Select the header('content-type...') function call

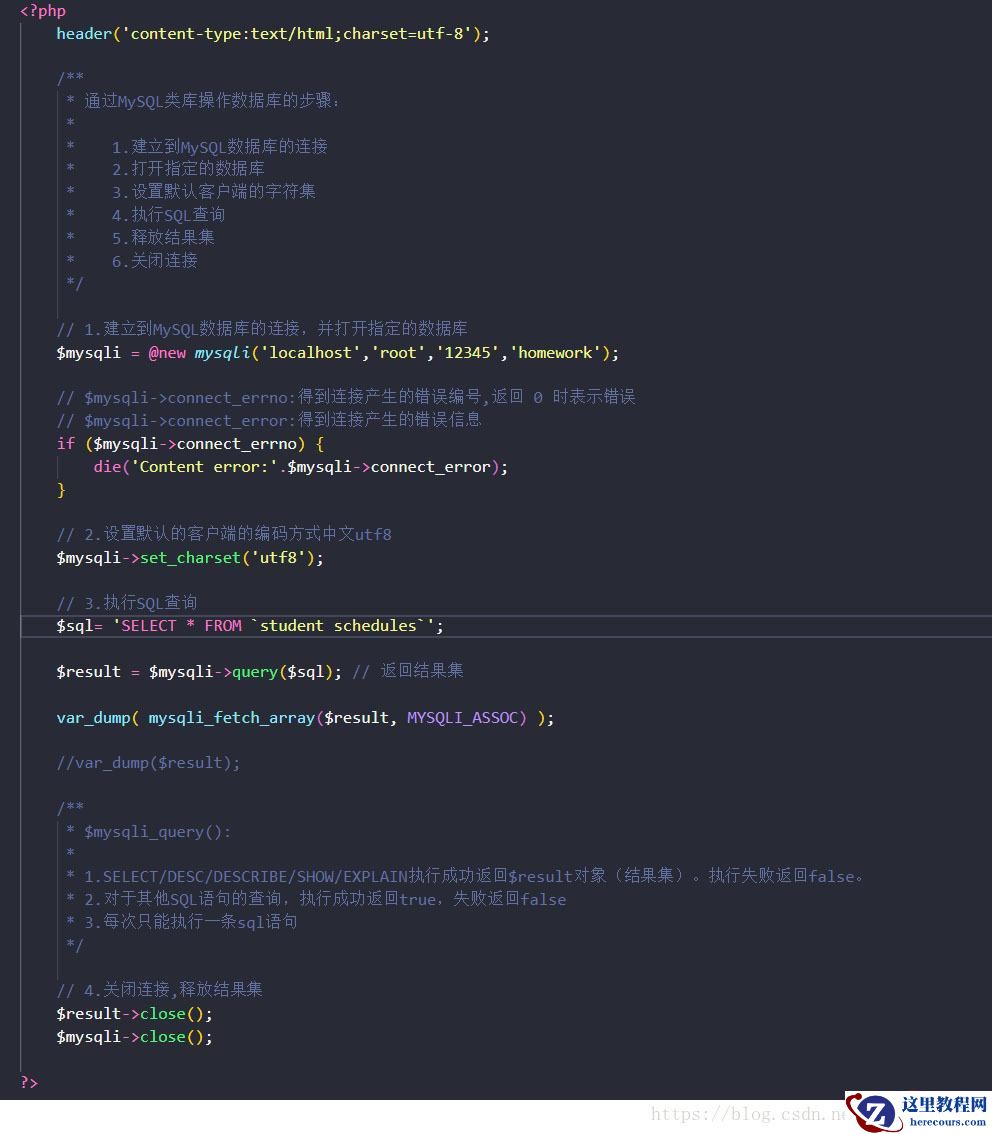click(270, 33)
